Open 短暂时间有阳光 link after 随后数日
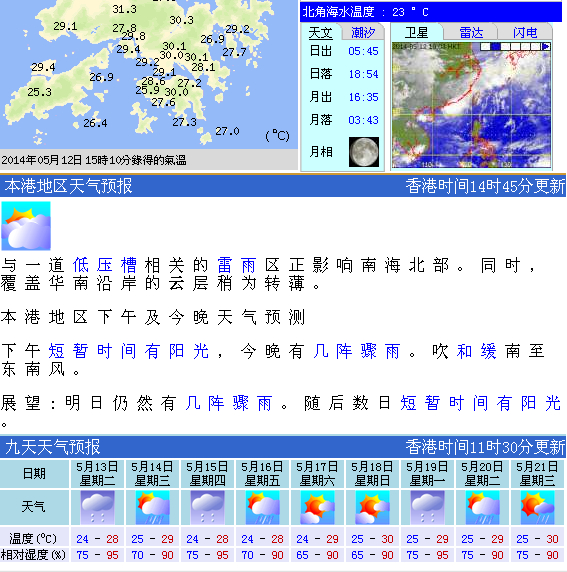This screenshot has height=572, width=567. [480, 403]
